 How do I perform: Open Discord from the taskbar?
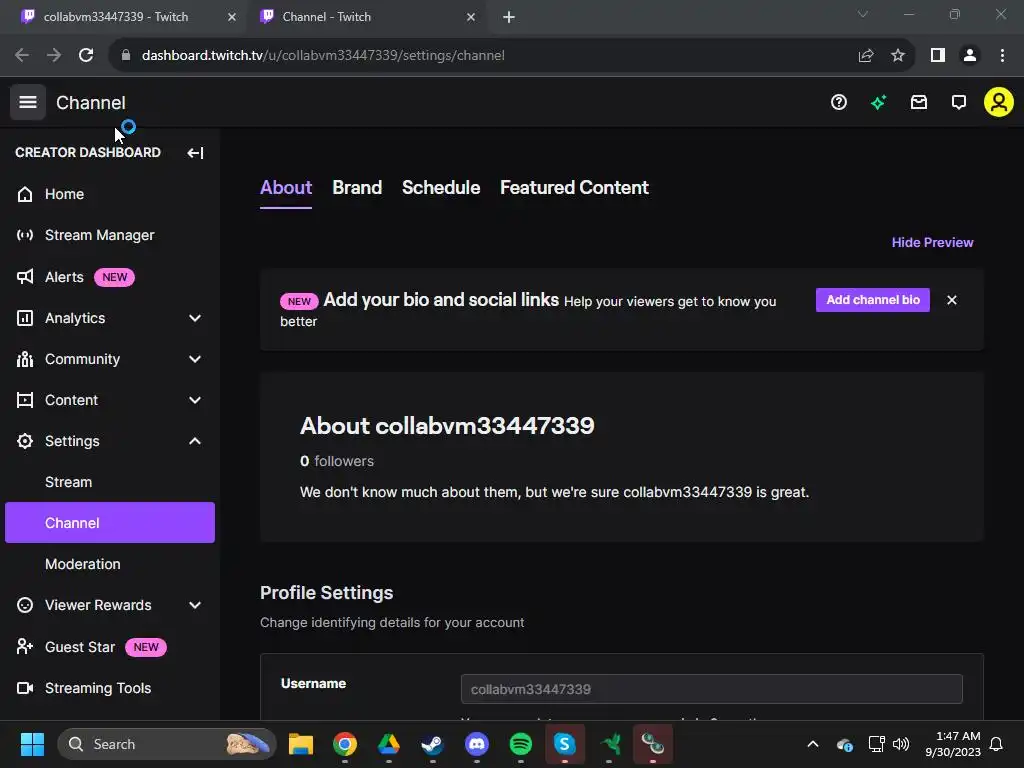click(x=477, y=744)
